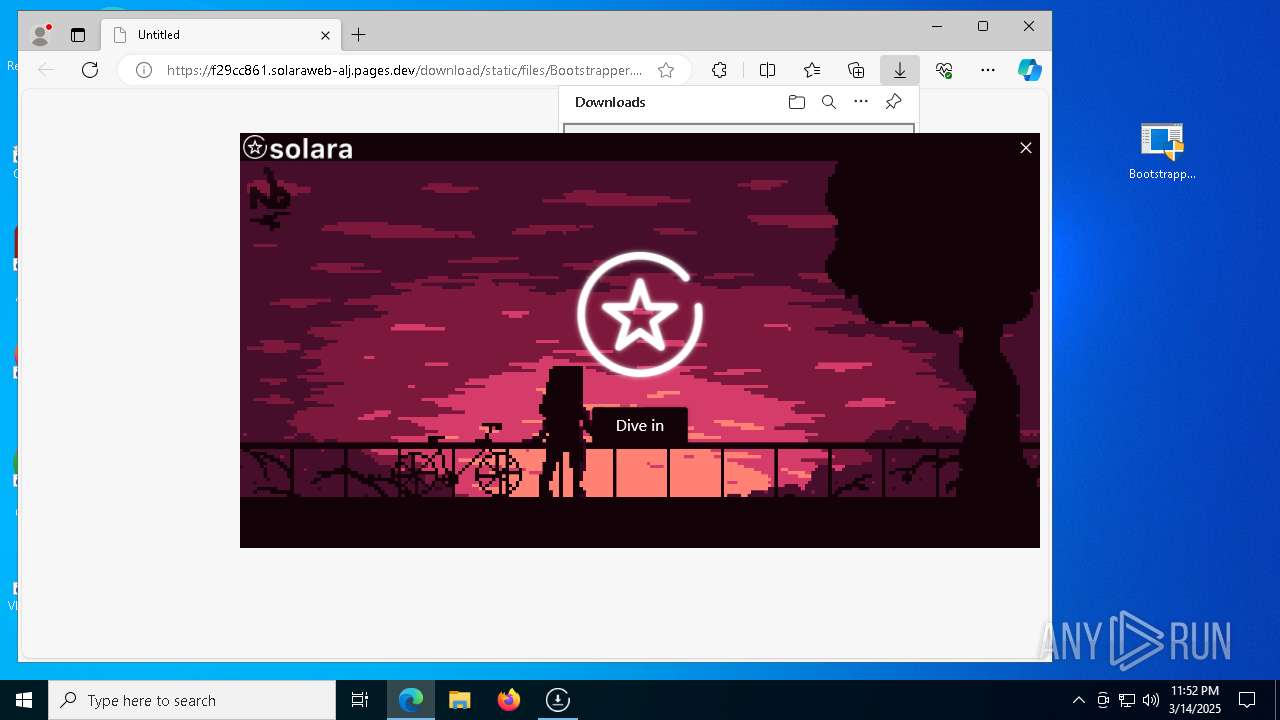This screenshot has height=720, width=1280.
Task: Click the glowing Solara star logo
Action: [640, 315]
